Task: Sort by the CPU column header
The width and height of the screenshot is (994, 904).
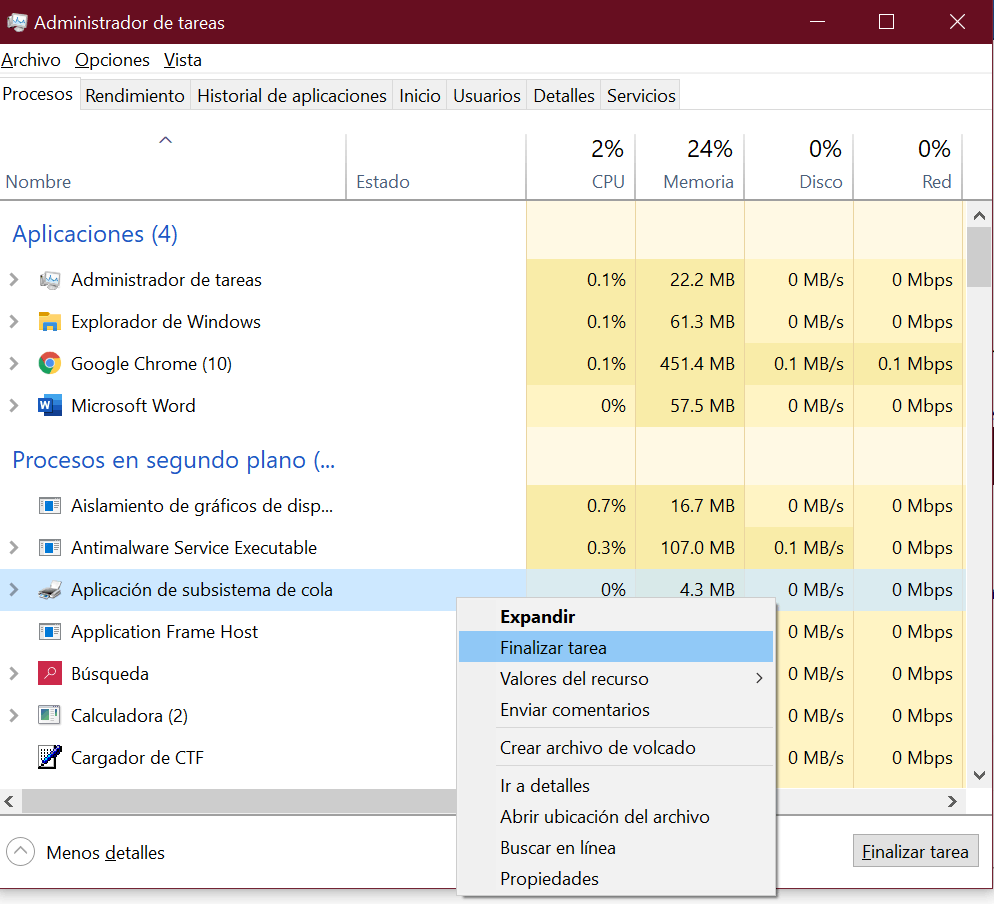Action: pos(580,167)
